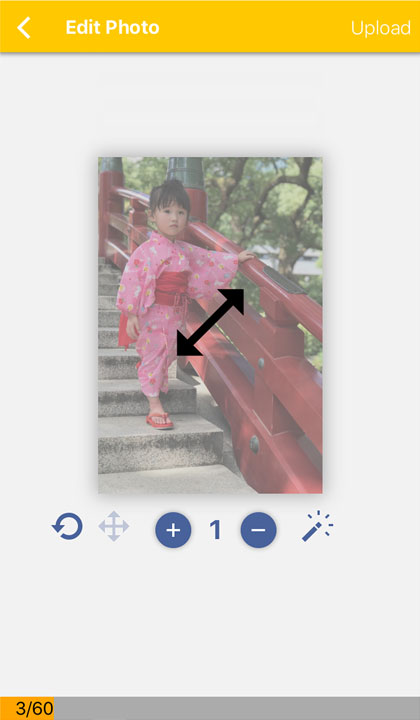The width and height of the screenshot is (420, 720).
Task: Rotate the photo with the circular arrow icon
Action: coord(67,526)
